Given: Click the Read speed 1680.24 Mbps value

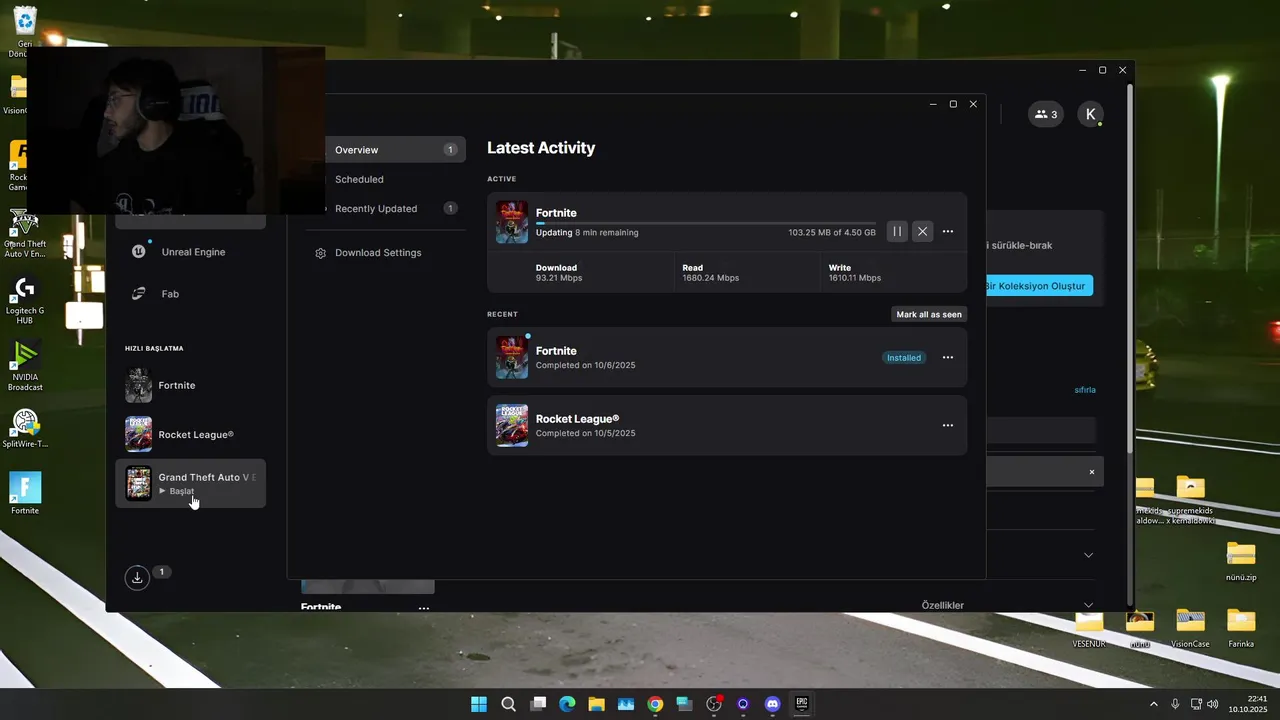Looking at the screenshot, I should (711, 278).
